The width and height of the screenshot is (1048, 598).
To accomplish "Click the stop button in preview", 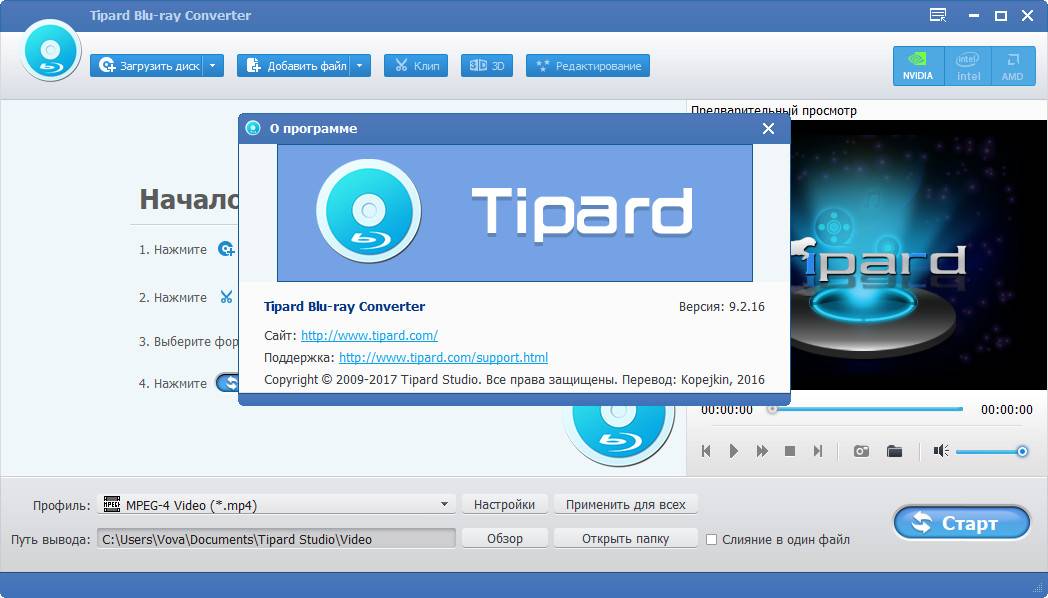I will click(790, 451).
